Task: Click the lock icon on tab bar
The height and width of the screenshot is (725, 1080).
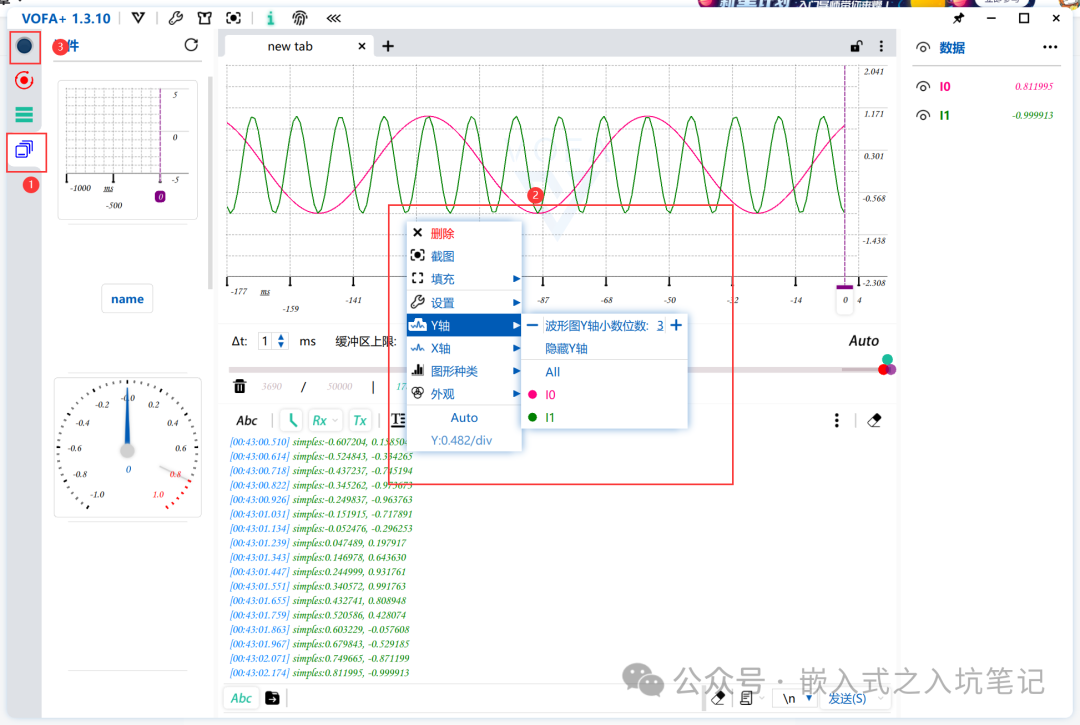Action: 856,46
